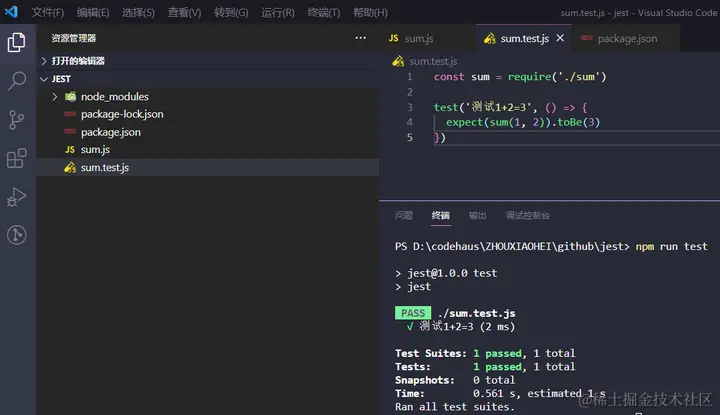Open the Extensions view in the activity bar
This screenshot has height=415, width=720.
pos(17,158)
